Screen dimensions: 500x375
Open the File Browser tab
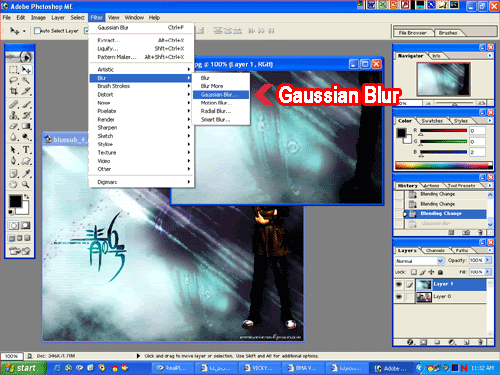413,33
